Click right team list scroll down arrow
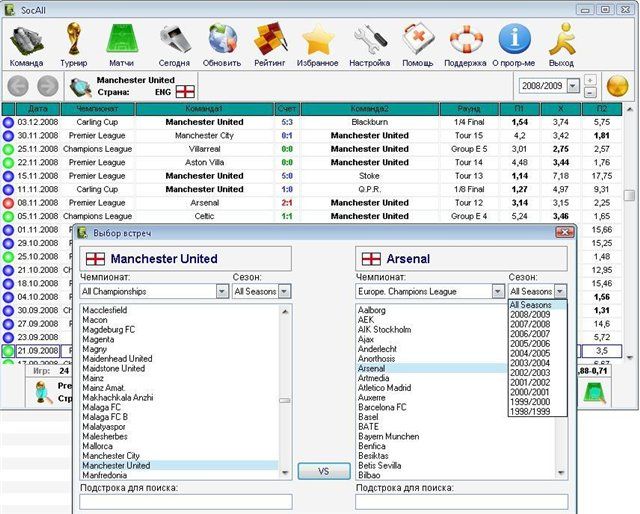This screenshot has width=640, height=514. tap(561, 473)
